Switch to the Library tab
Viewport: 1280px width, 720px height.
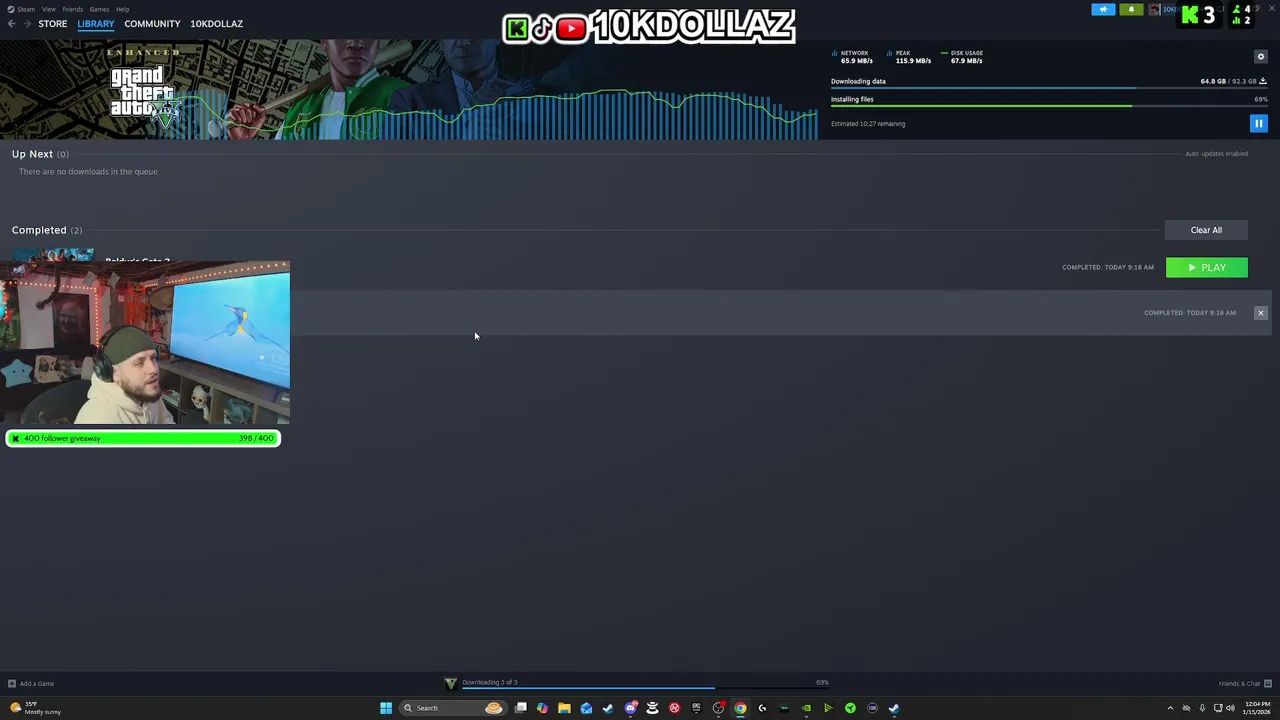[96, 24]
